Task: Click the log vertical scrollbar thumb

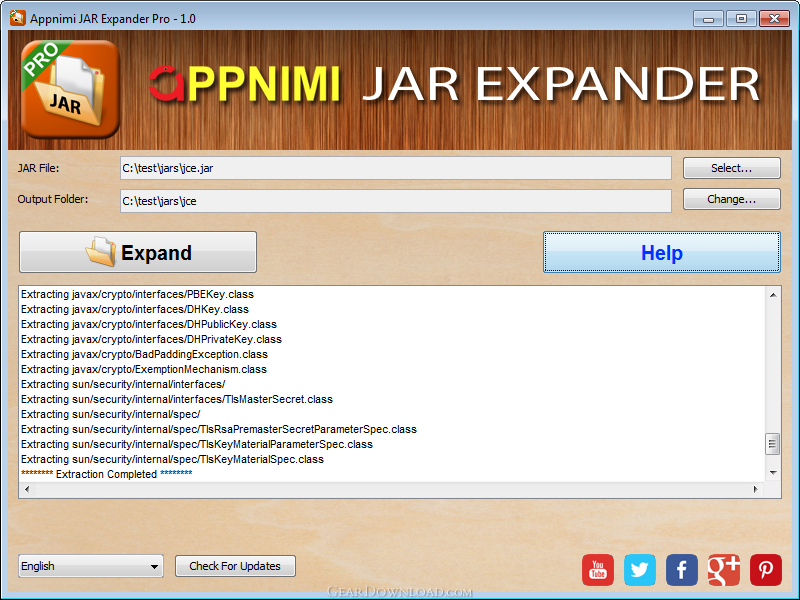Action: point(772,444)
